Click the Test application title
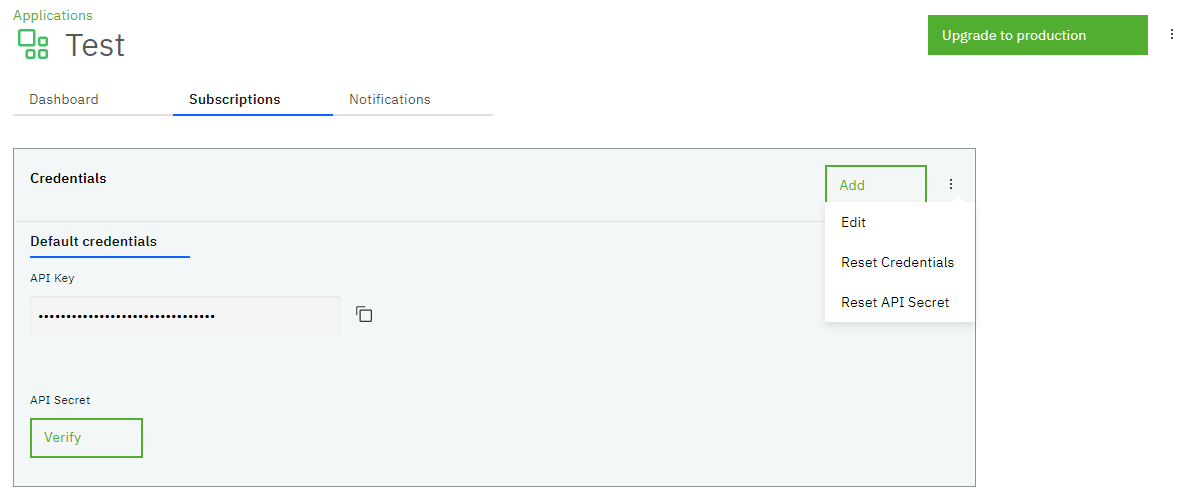1187x496 pixels. tap(95, 45)
